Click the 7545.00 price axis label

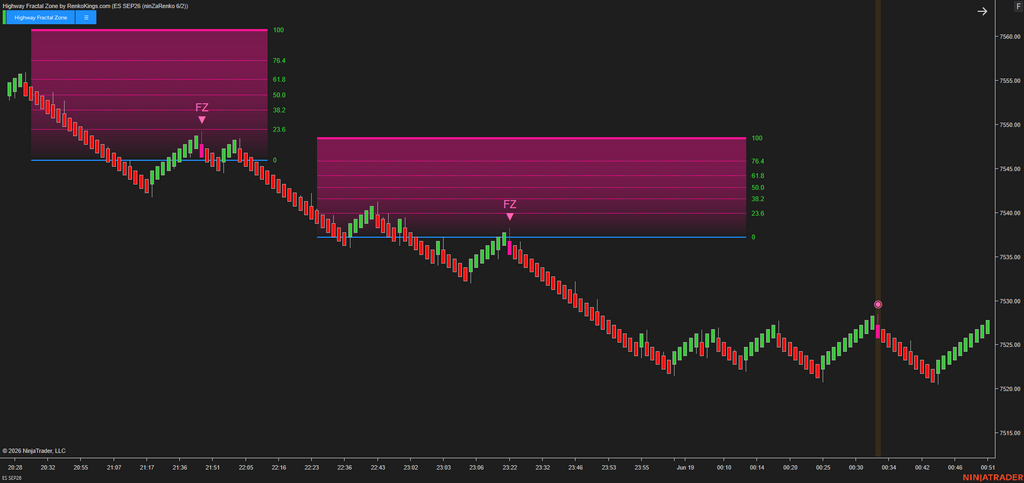click(1010, 169)
